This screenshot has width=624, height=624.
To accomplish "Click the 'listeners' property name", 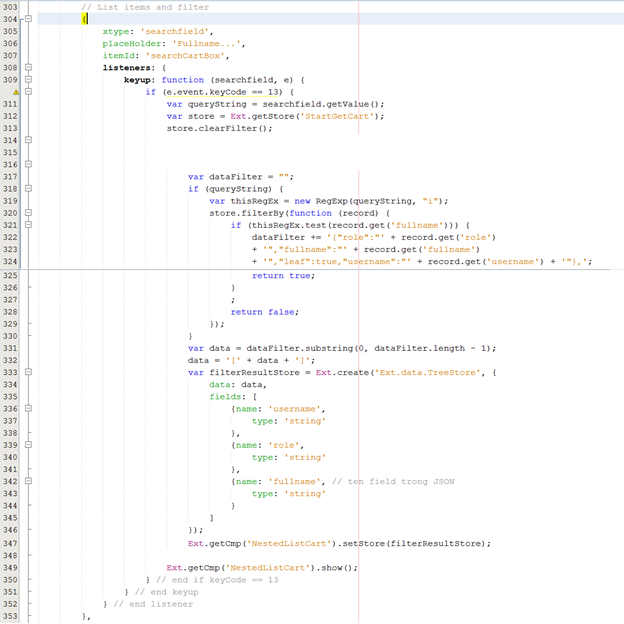I will pos(126,68).
